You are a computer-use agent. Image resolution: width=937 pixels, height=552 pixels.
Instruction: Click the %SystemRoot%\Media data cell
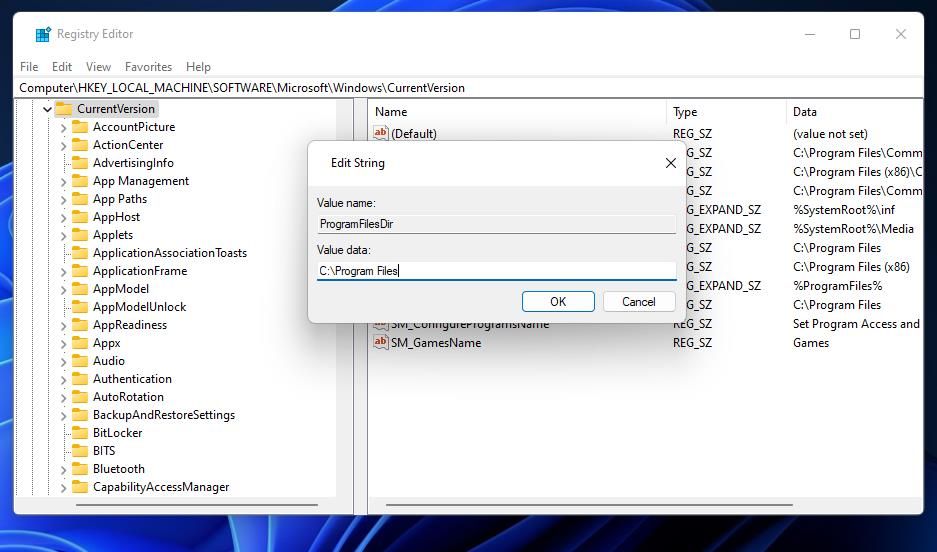click(853, 229)
